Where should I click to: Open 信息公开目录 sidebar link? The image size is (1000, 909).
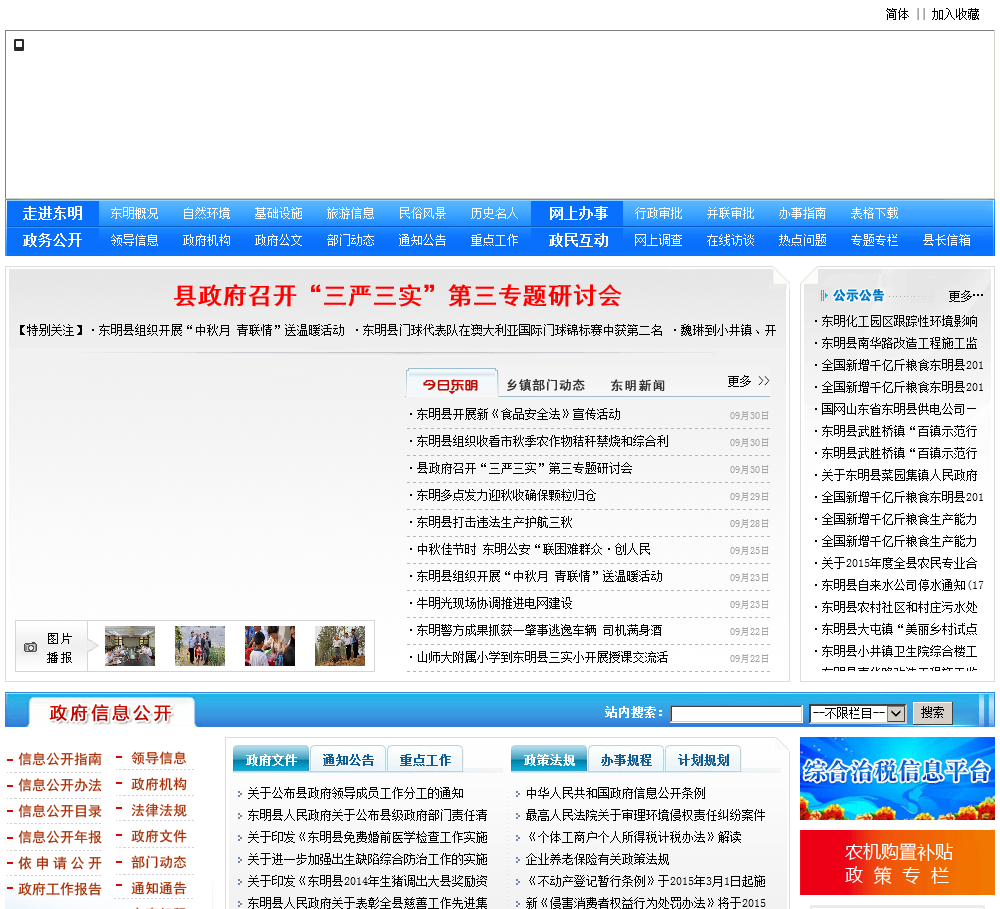pos(60,811)
